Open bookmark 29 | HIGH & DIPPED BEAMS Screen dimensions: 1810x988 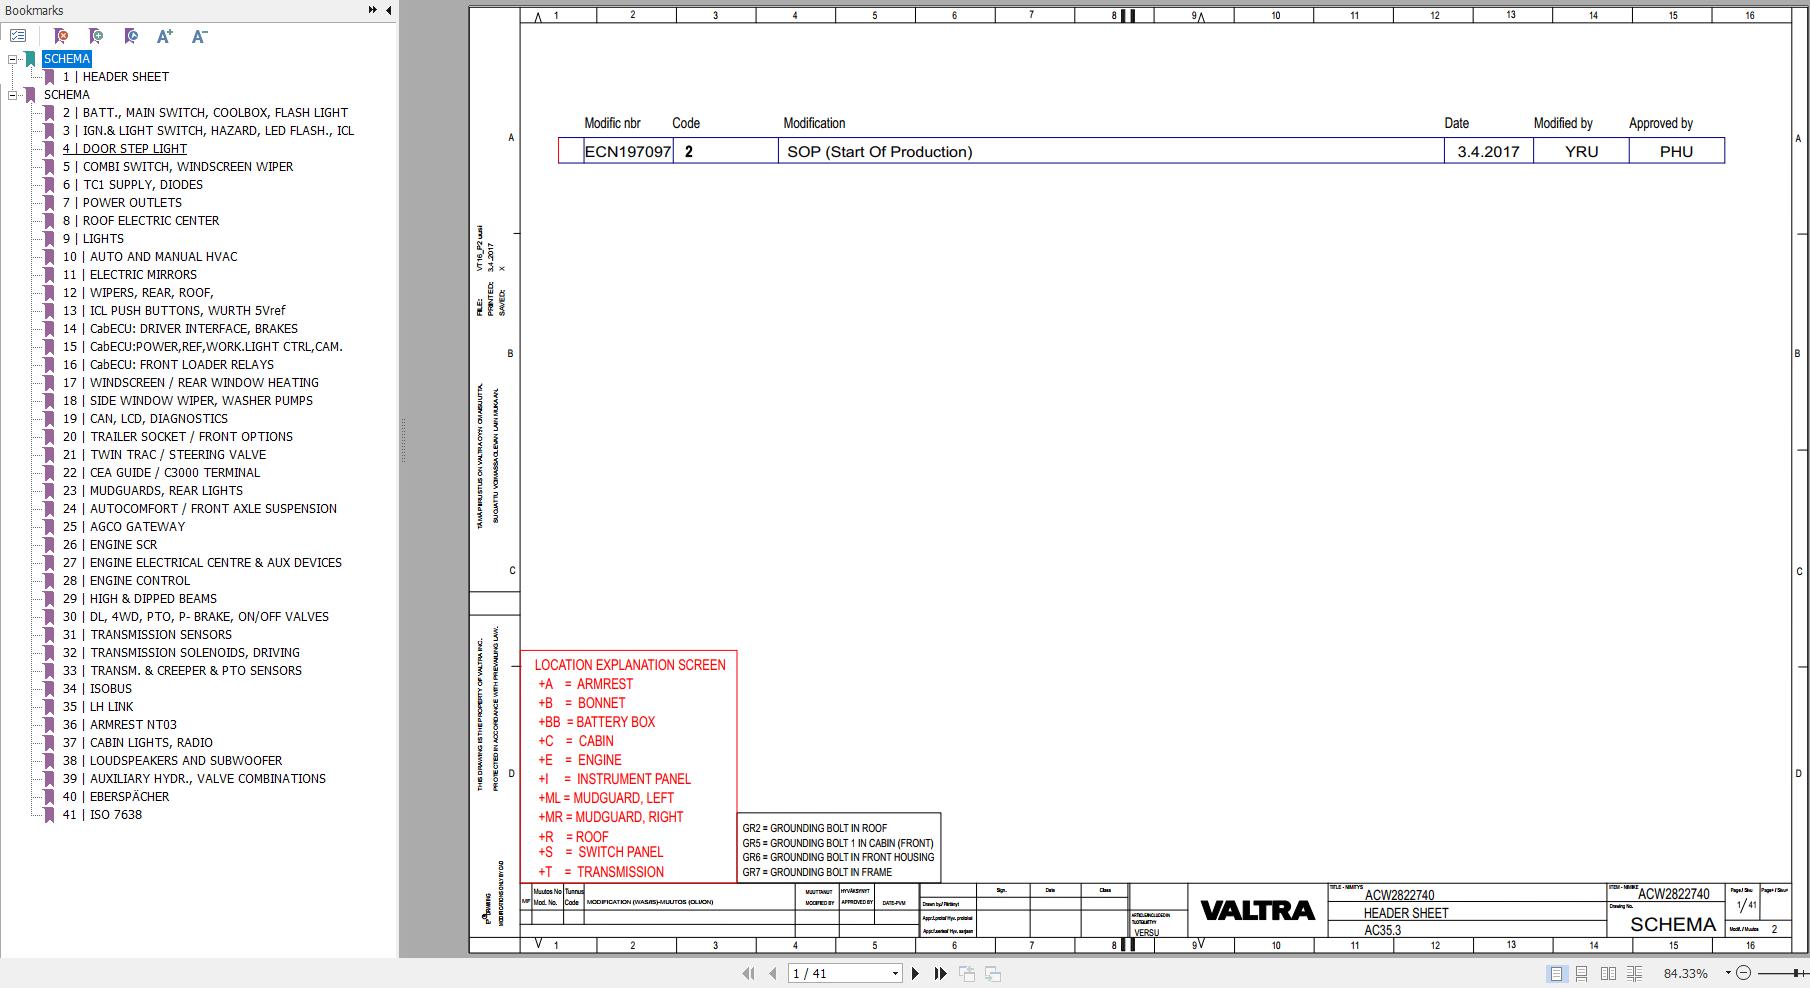click(x=140, y=599)
